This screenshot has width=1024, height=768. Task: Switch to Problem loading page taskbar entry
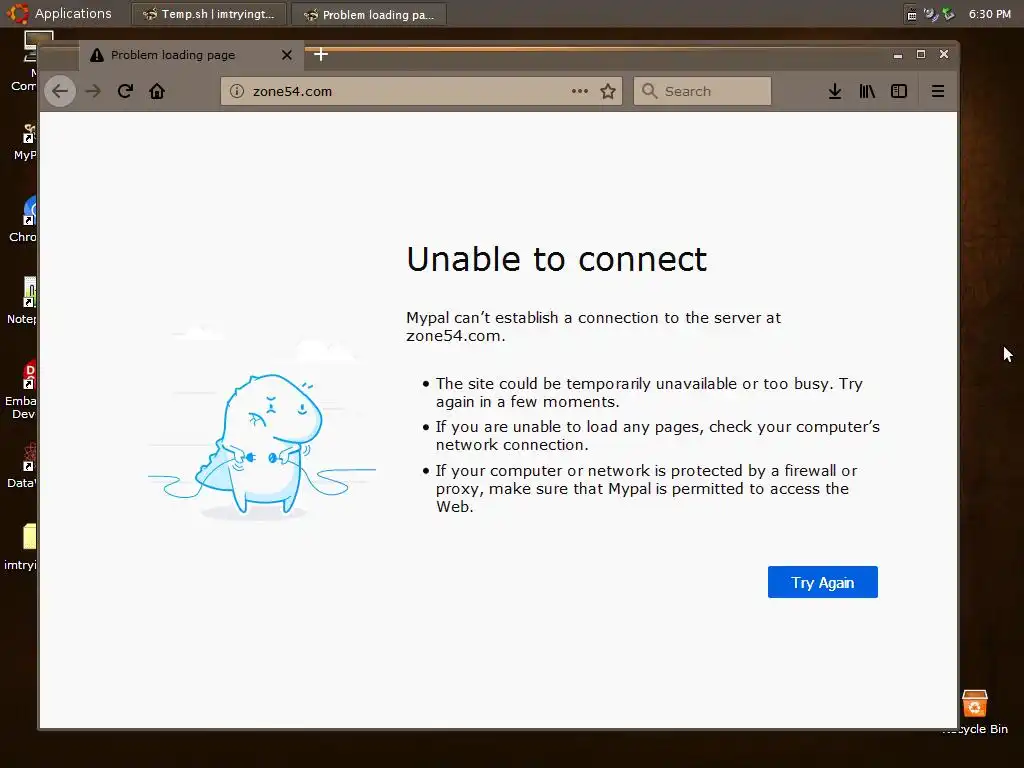point(369,14)
